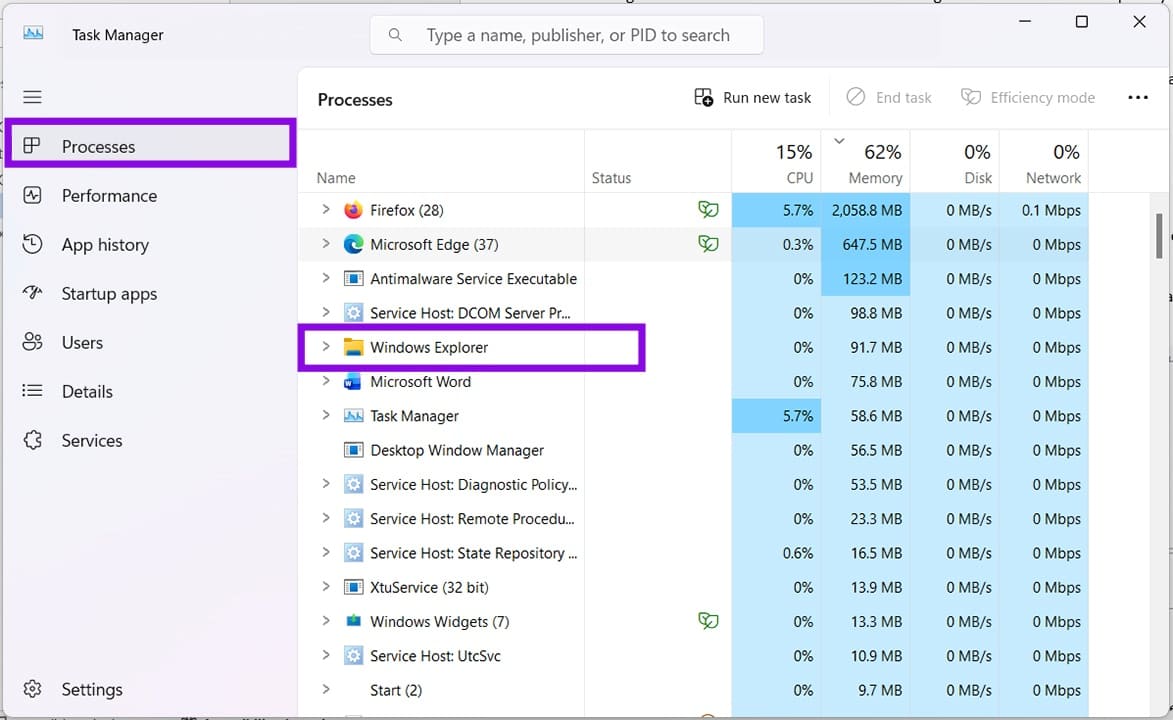Click the Service Host: Diagnostic Policy gear icon
The image size is (1173, 720).
353,484
